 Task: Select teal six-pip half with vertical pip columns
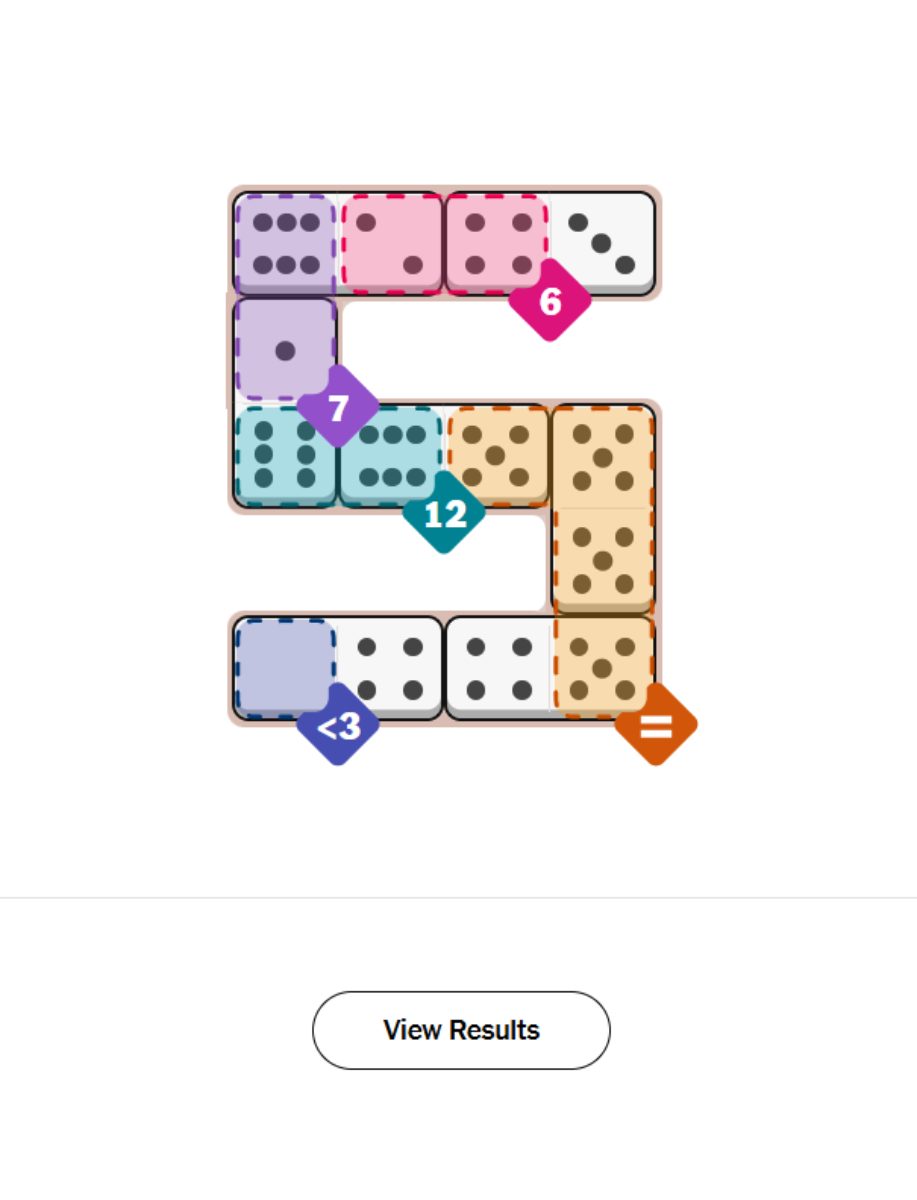286,455
